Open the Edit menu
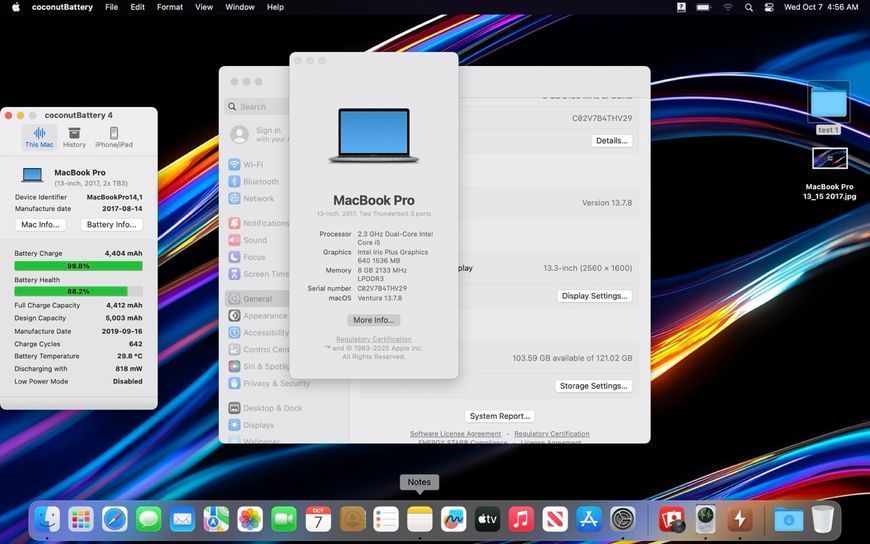Viewport: 870px width, 544px height. 137,7
